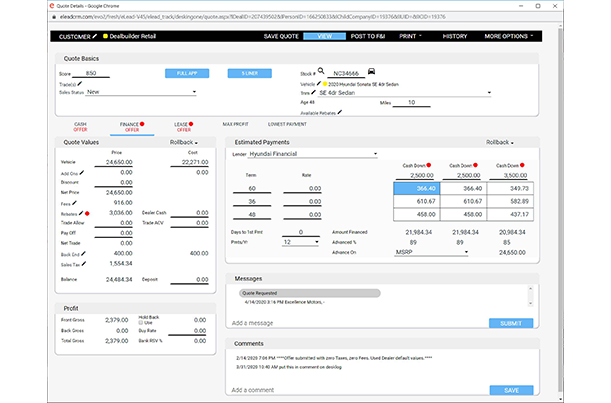Click the Add a message field
This screenshot has height=403, width=611.
[x=357, y=323]
